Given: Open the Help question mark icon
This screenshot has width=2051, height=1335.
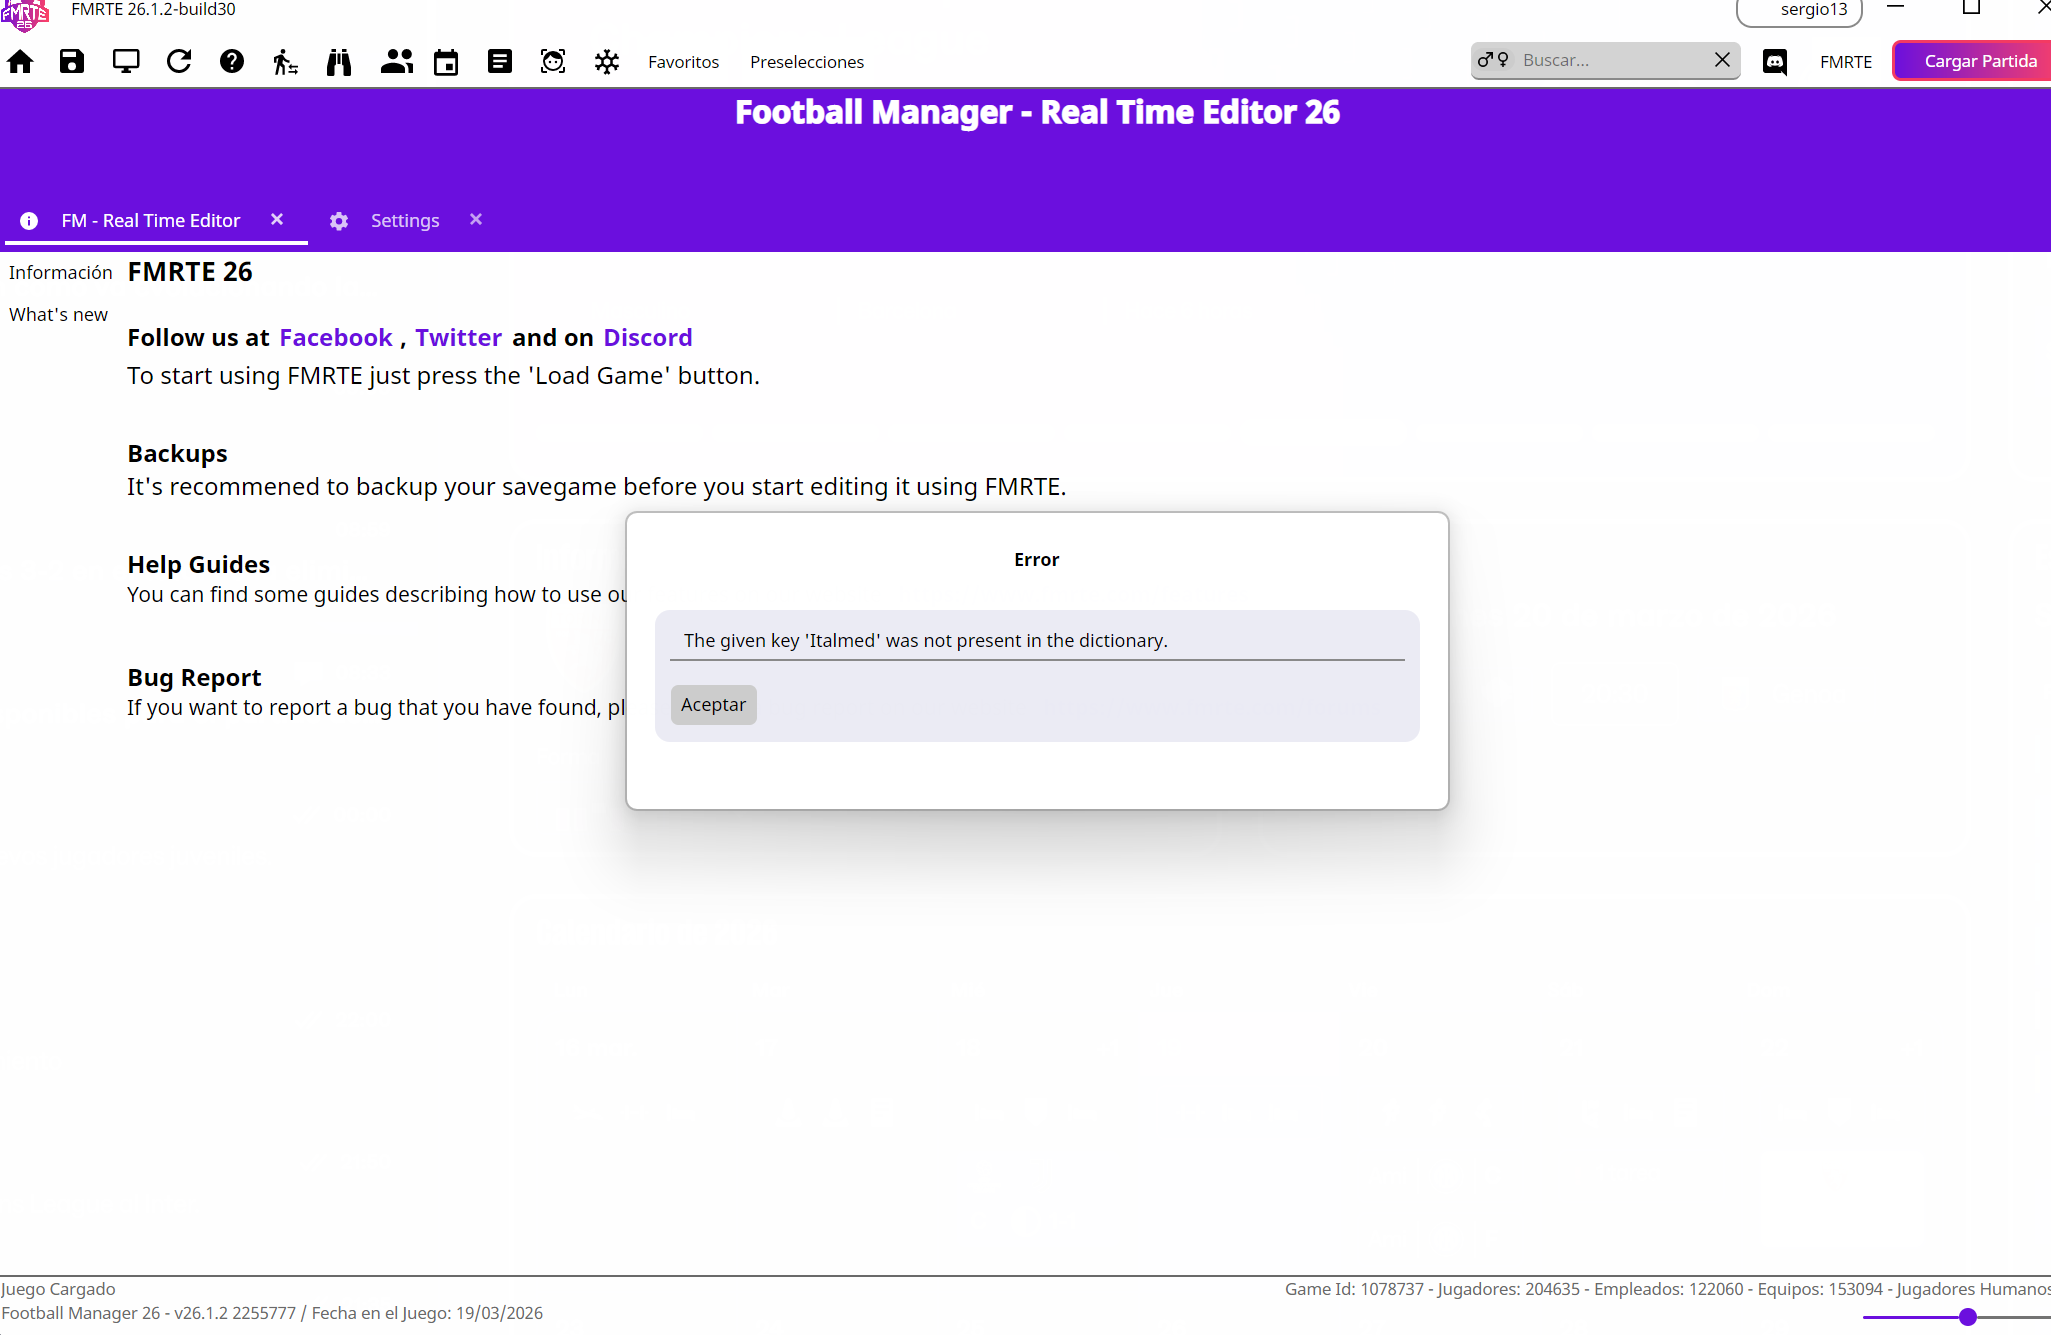Looking at the screenshot, I should pyautogui.click(x=232, y=62).
